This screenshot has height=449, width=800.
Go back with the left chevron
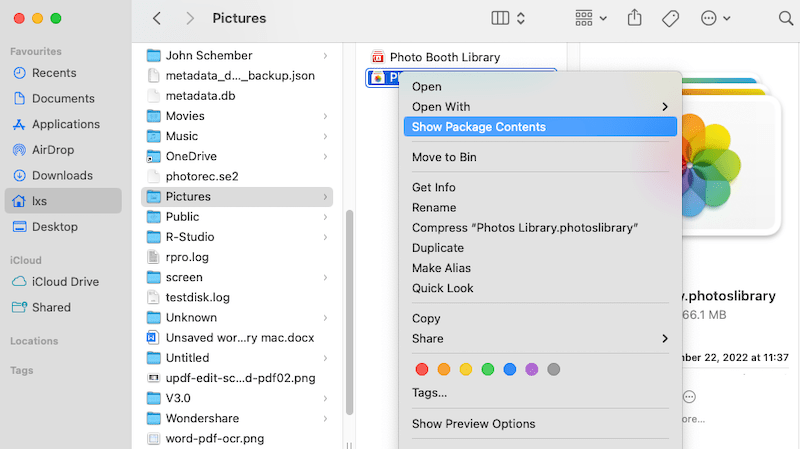click(157, 18)
